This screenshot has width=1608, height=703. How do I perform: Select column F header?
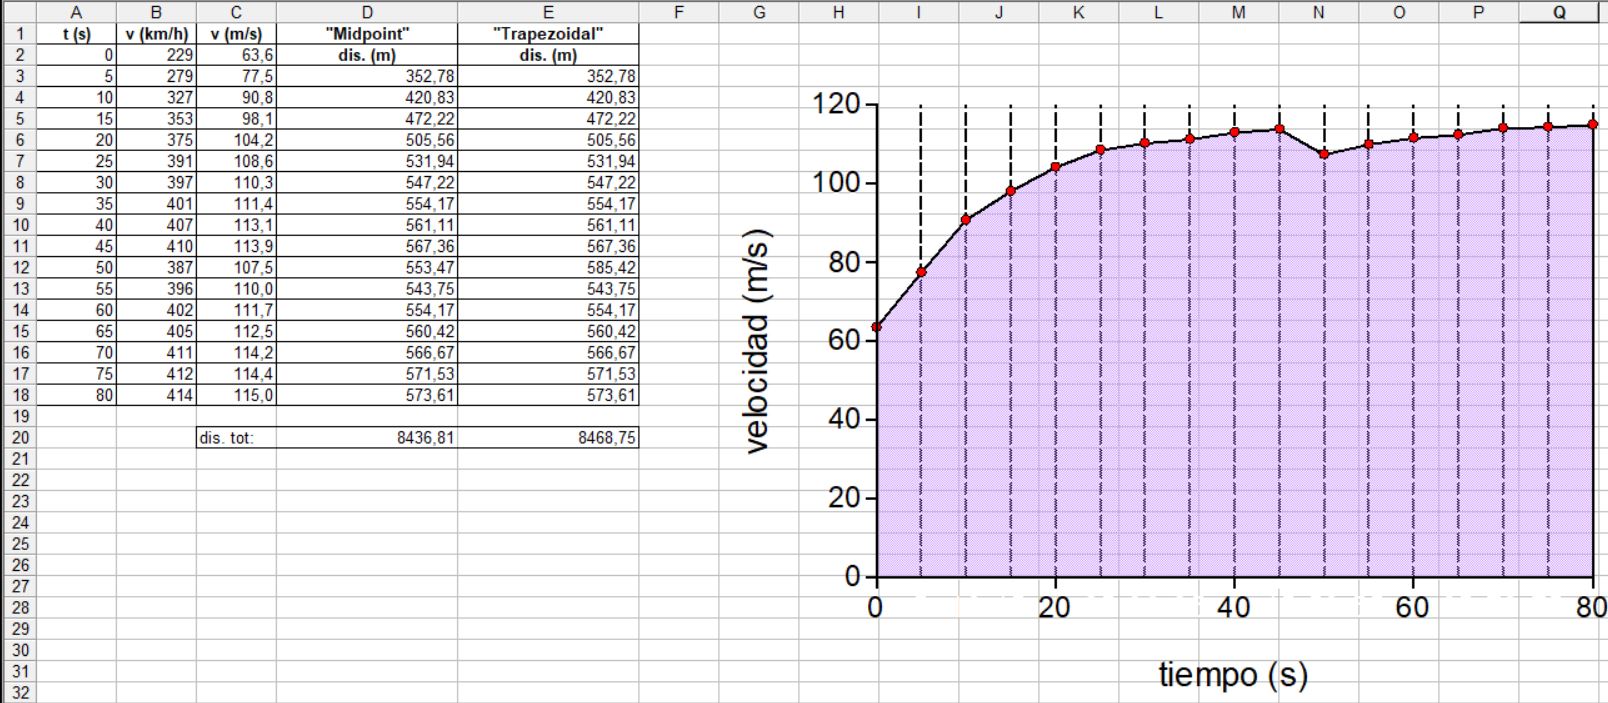point(679,12)
